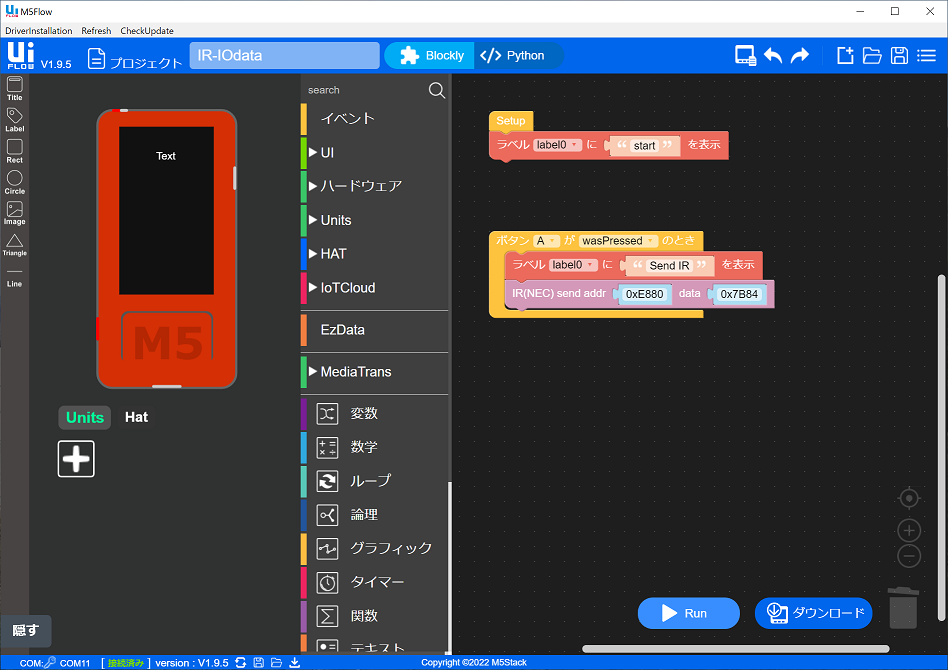
Task: Click the status bar folder icon
Action: point(276,663)
